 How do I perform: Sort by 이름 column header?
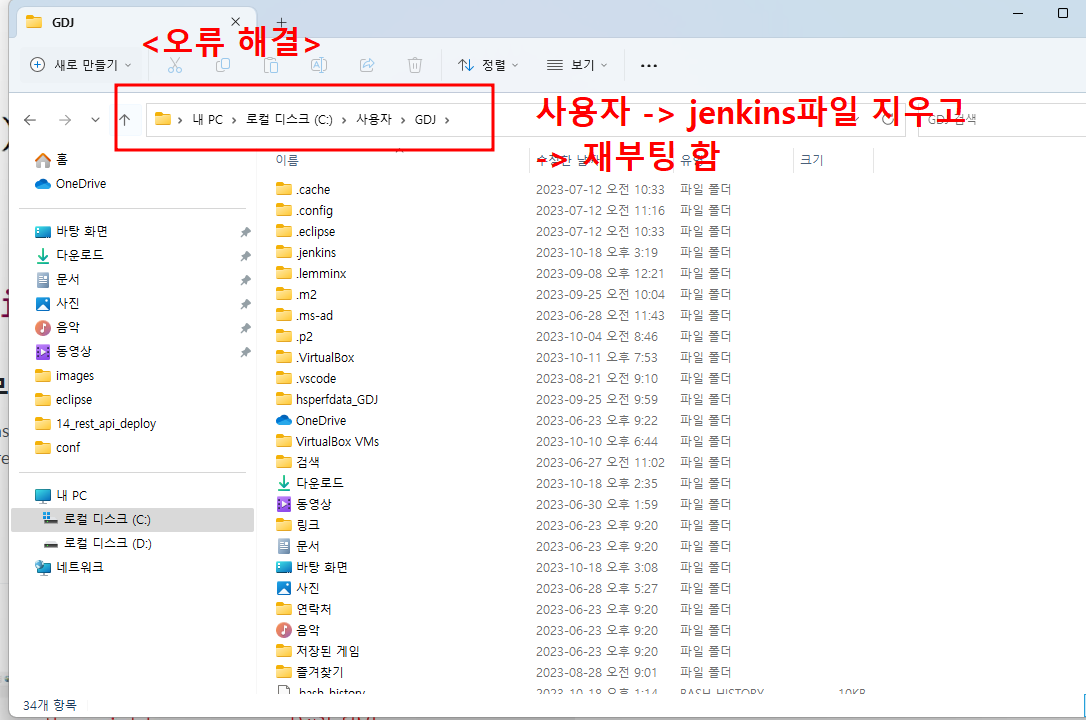coord(287,160)
